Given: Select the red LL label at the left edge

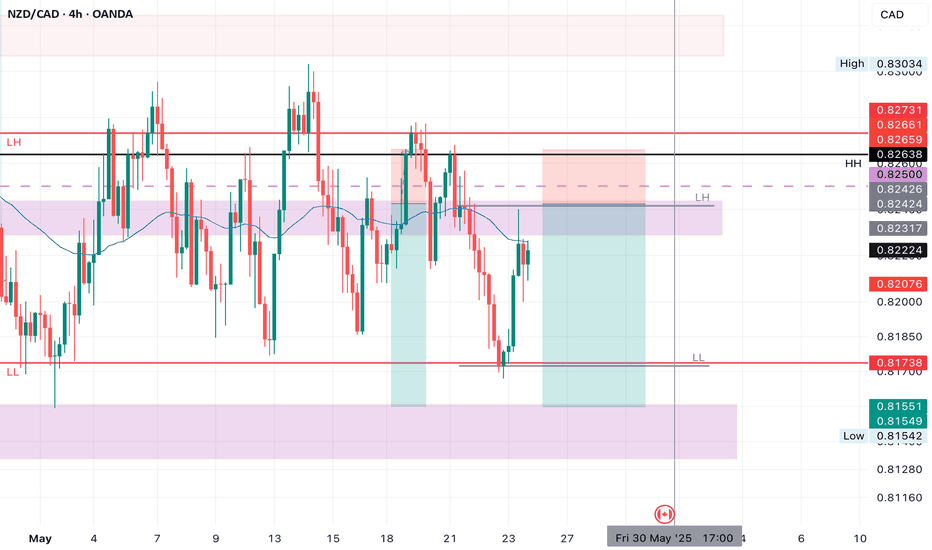Looking at the screenshot, I should click(12, 372).
